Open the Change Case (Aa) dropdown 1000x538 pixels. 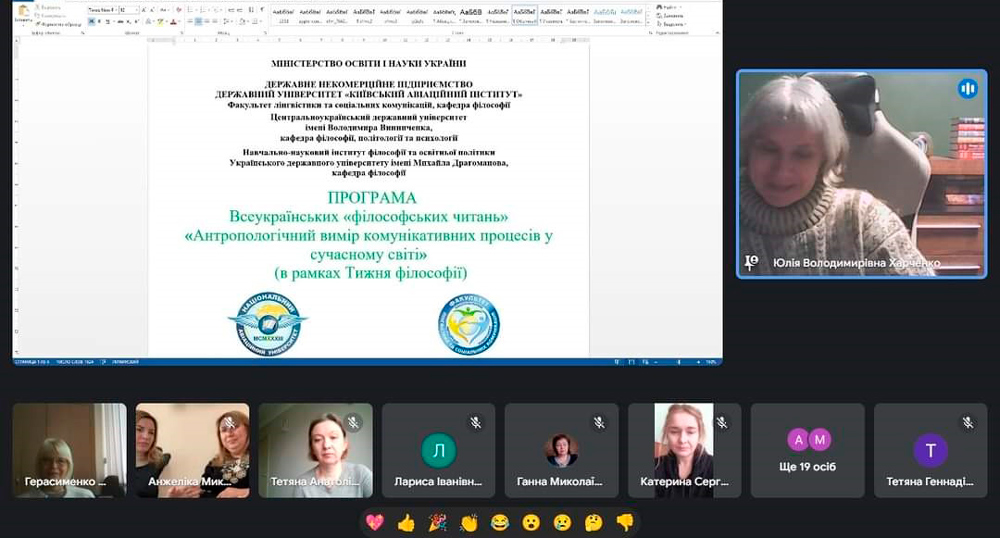pyautogui.click(x=165, y=10)
